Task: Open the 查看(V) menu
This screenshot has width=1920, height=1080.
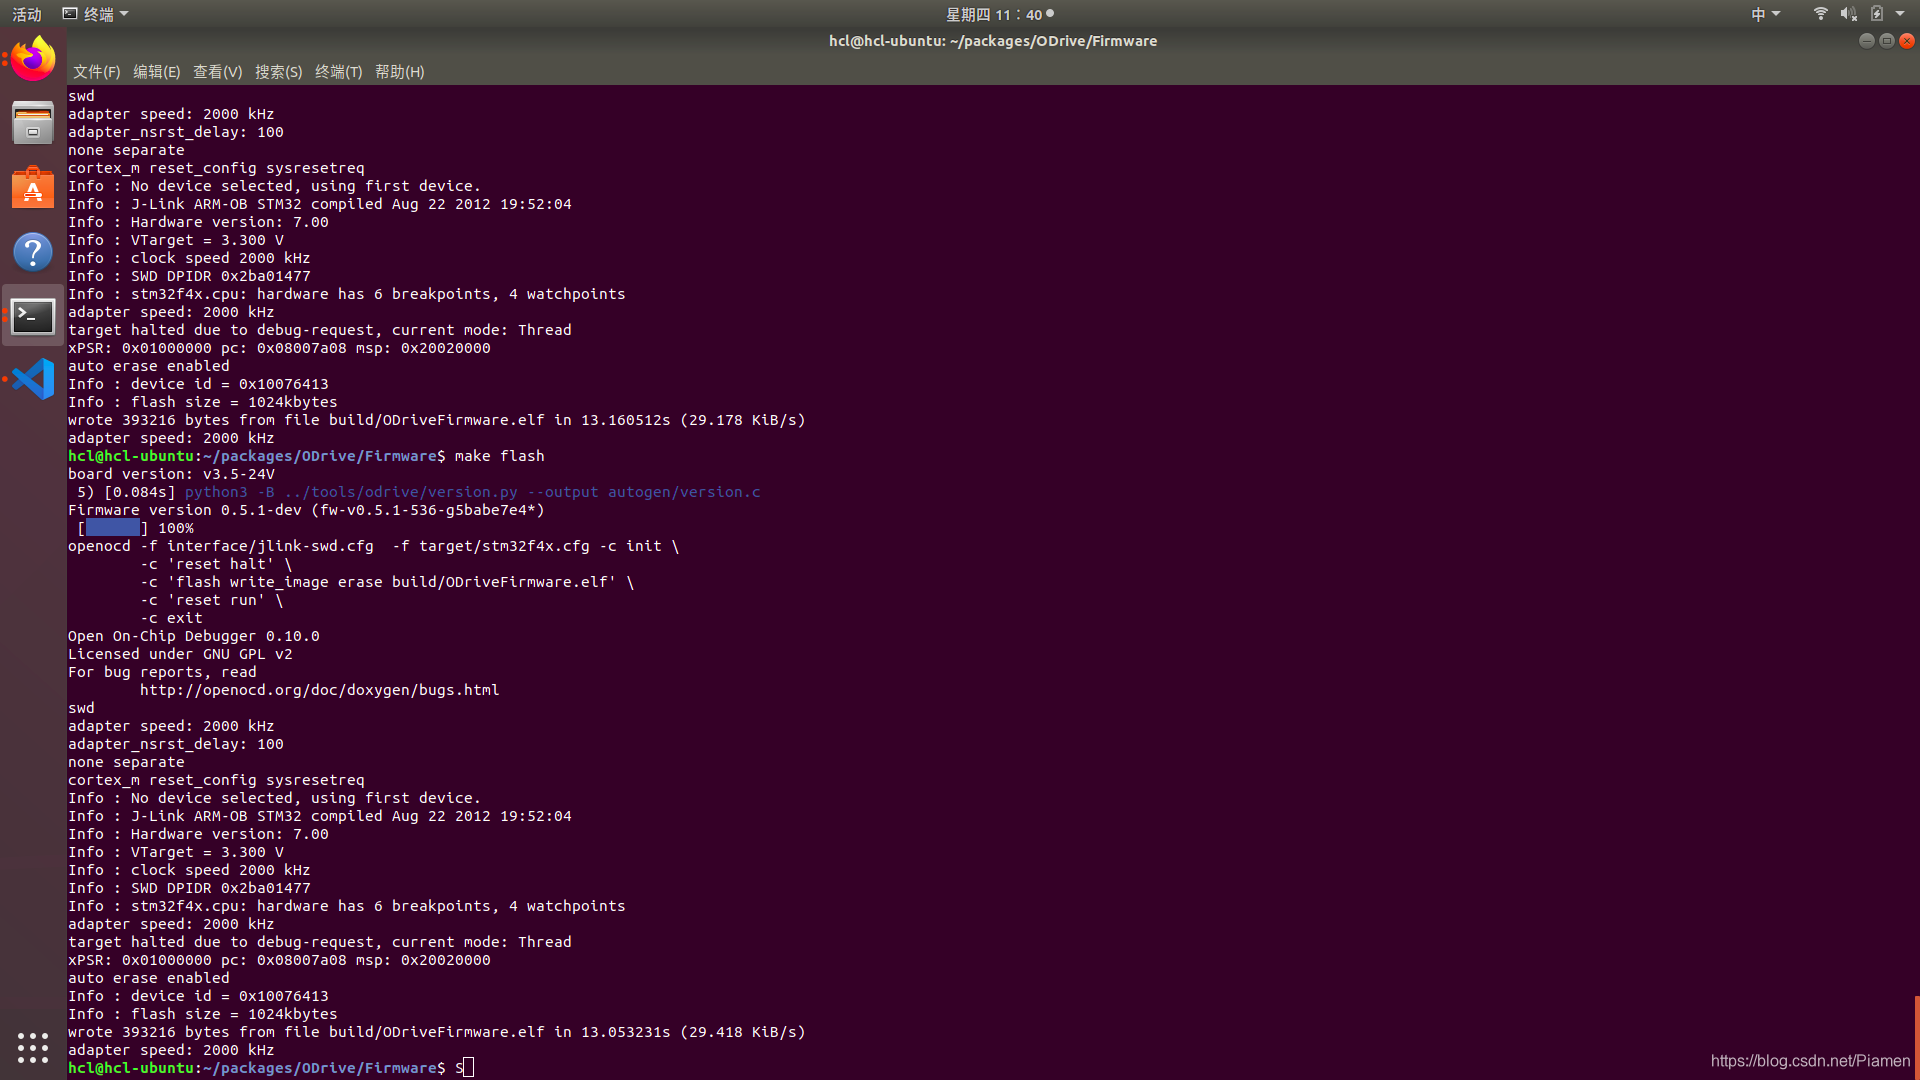Action: [217, 72]
